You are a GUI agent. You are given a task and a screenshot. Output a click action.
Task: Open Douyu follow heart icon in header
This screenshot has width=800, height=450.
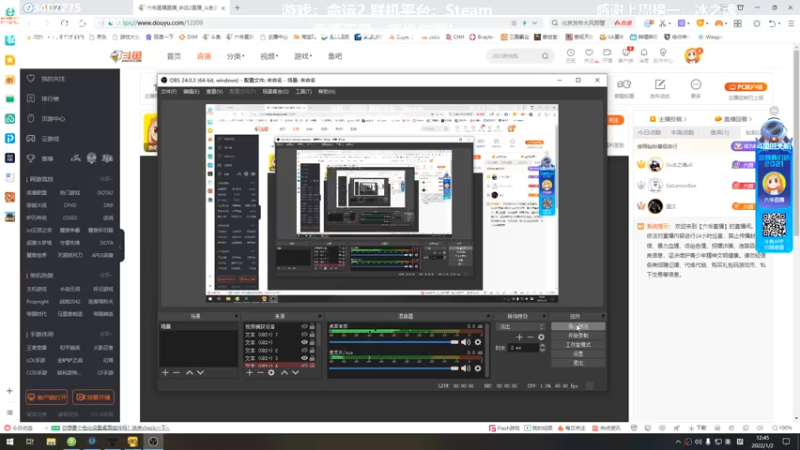click(x=589, y=54)
